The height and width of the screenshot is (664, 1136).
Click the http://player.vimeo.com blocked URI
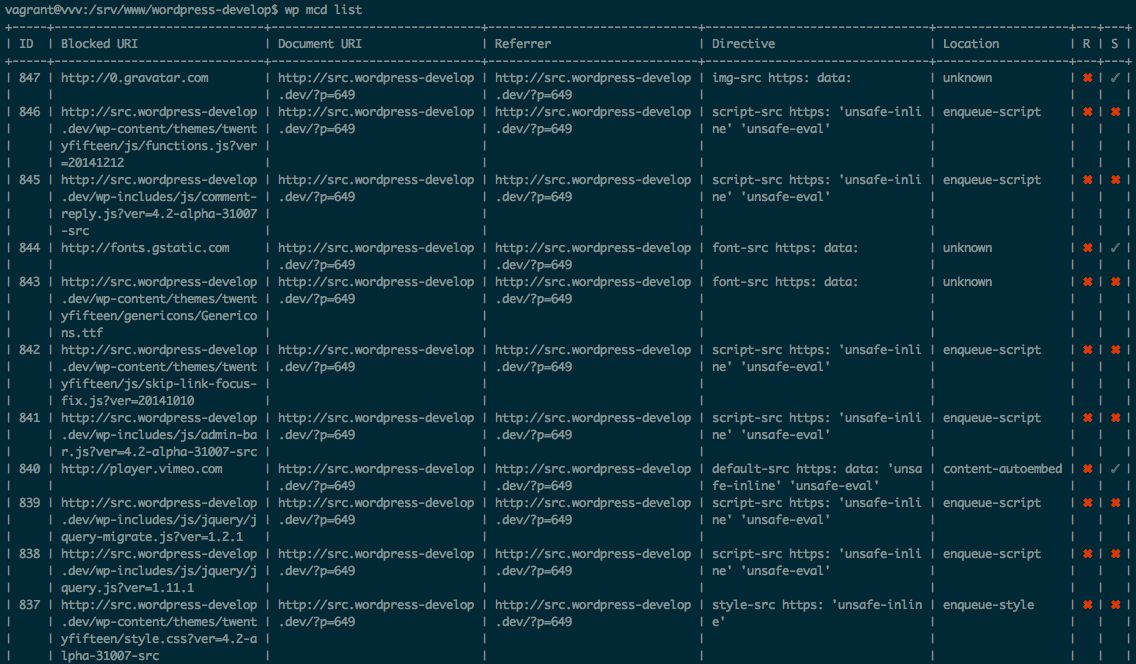(x=141, y=468)
